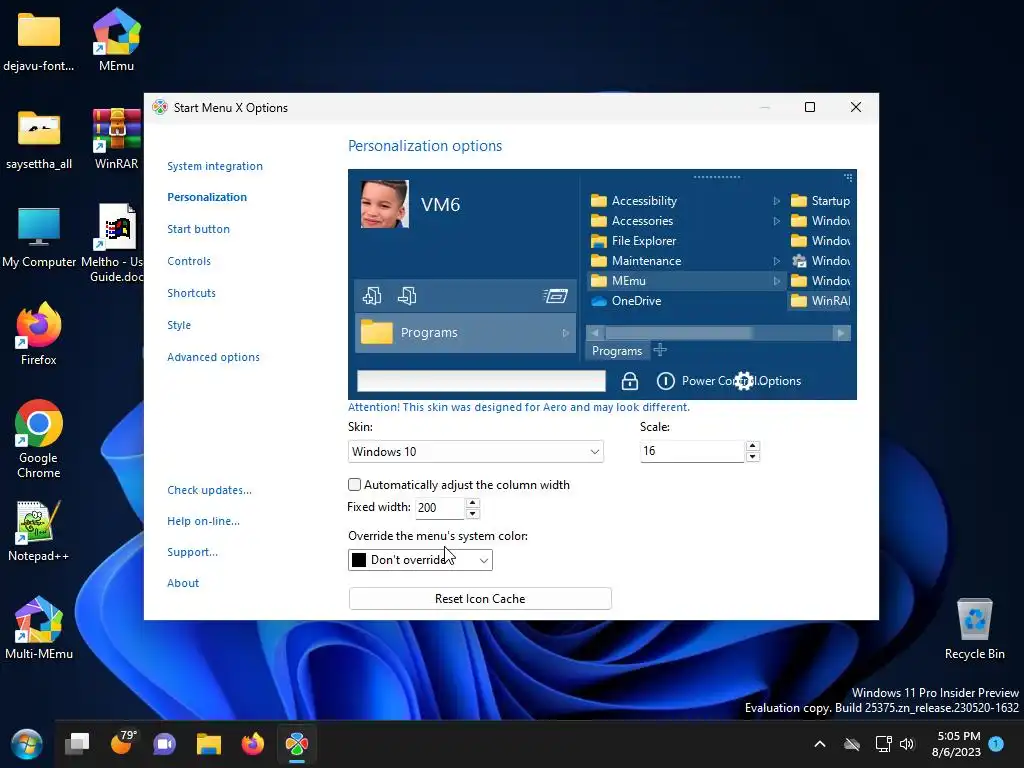Image resolution: width=1024 pixels, height=768 pixels.
Task: Decrease the Scale value
Action: (752, 456)
